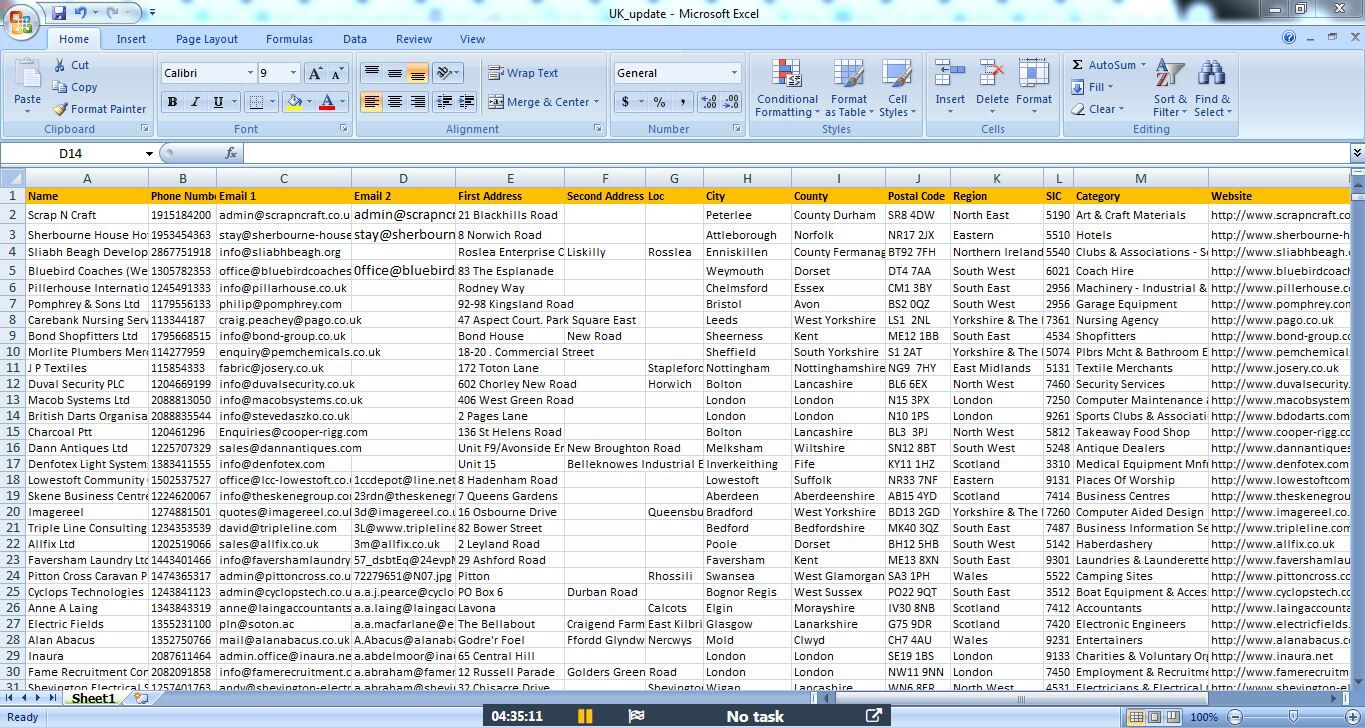The image size is (1365, 728).
Task: Cut the selected cells
Action: click(x=70, y=65)
